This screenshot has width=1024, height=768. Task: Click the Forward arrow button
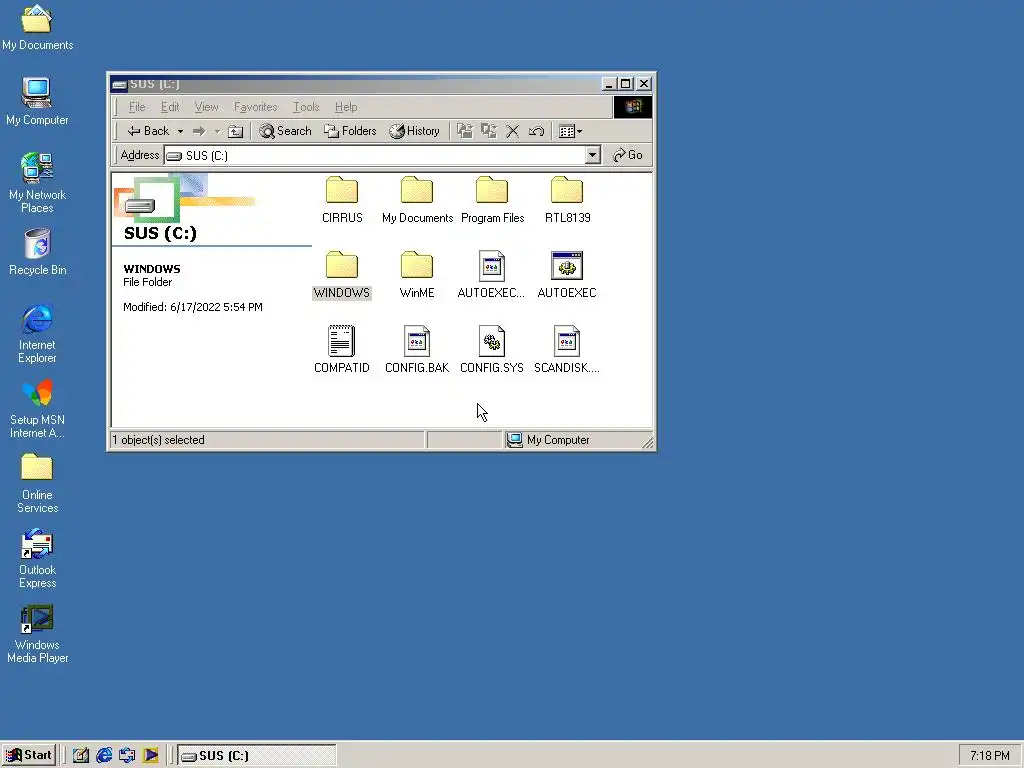(199, 131)
